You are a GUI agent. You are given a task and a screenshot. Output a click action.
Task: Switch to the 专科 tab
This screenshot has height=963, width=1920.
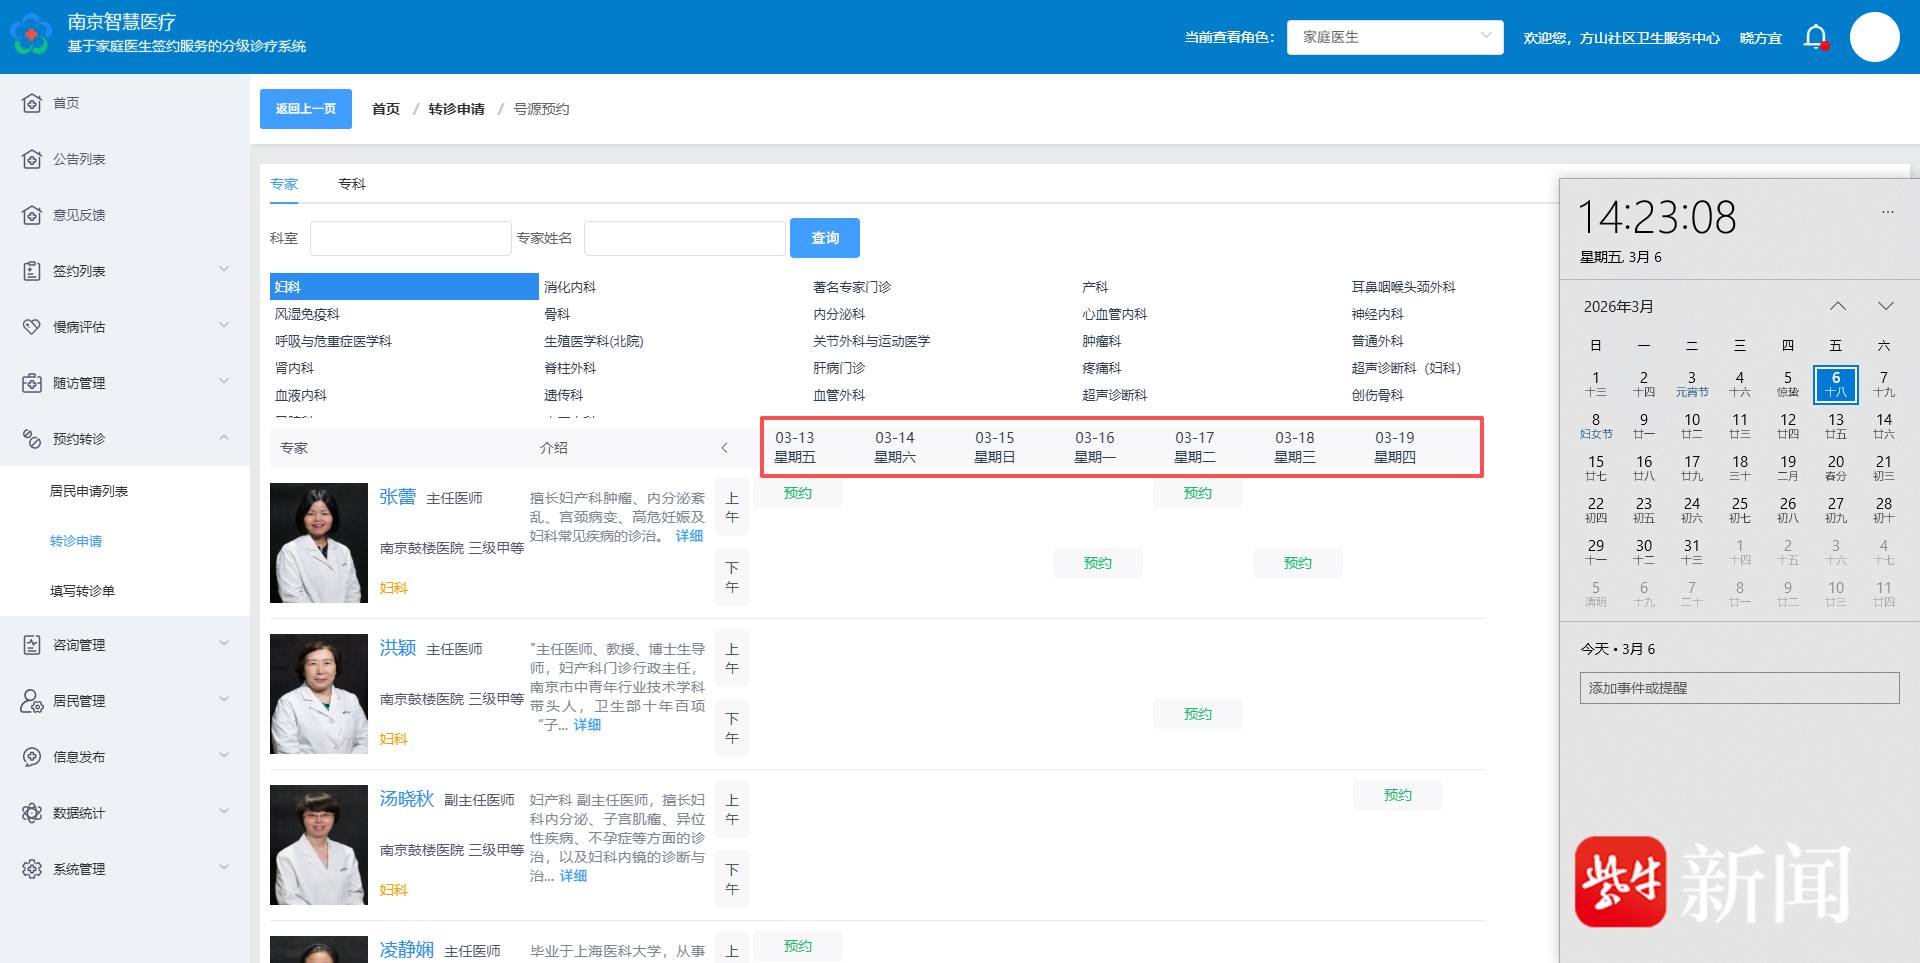[x=351, y=184]
